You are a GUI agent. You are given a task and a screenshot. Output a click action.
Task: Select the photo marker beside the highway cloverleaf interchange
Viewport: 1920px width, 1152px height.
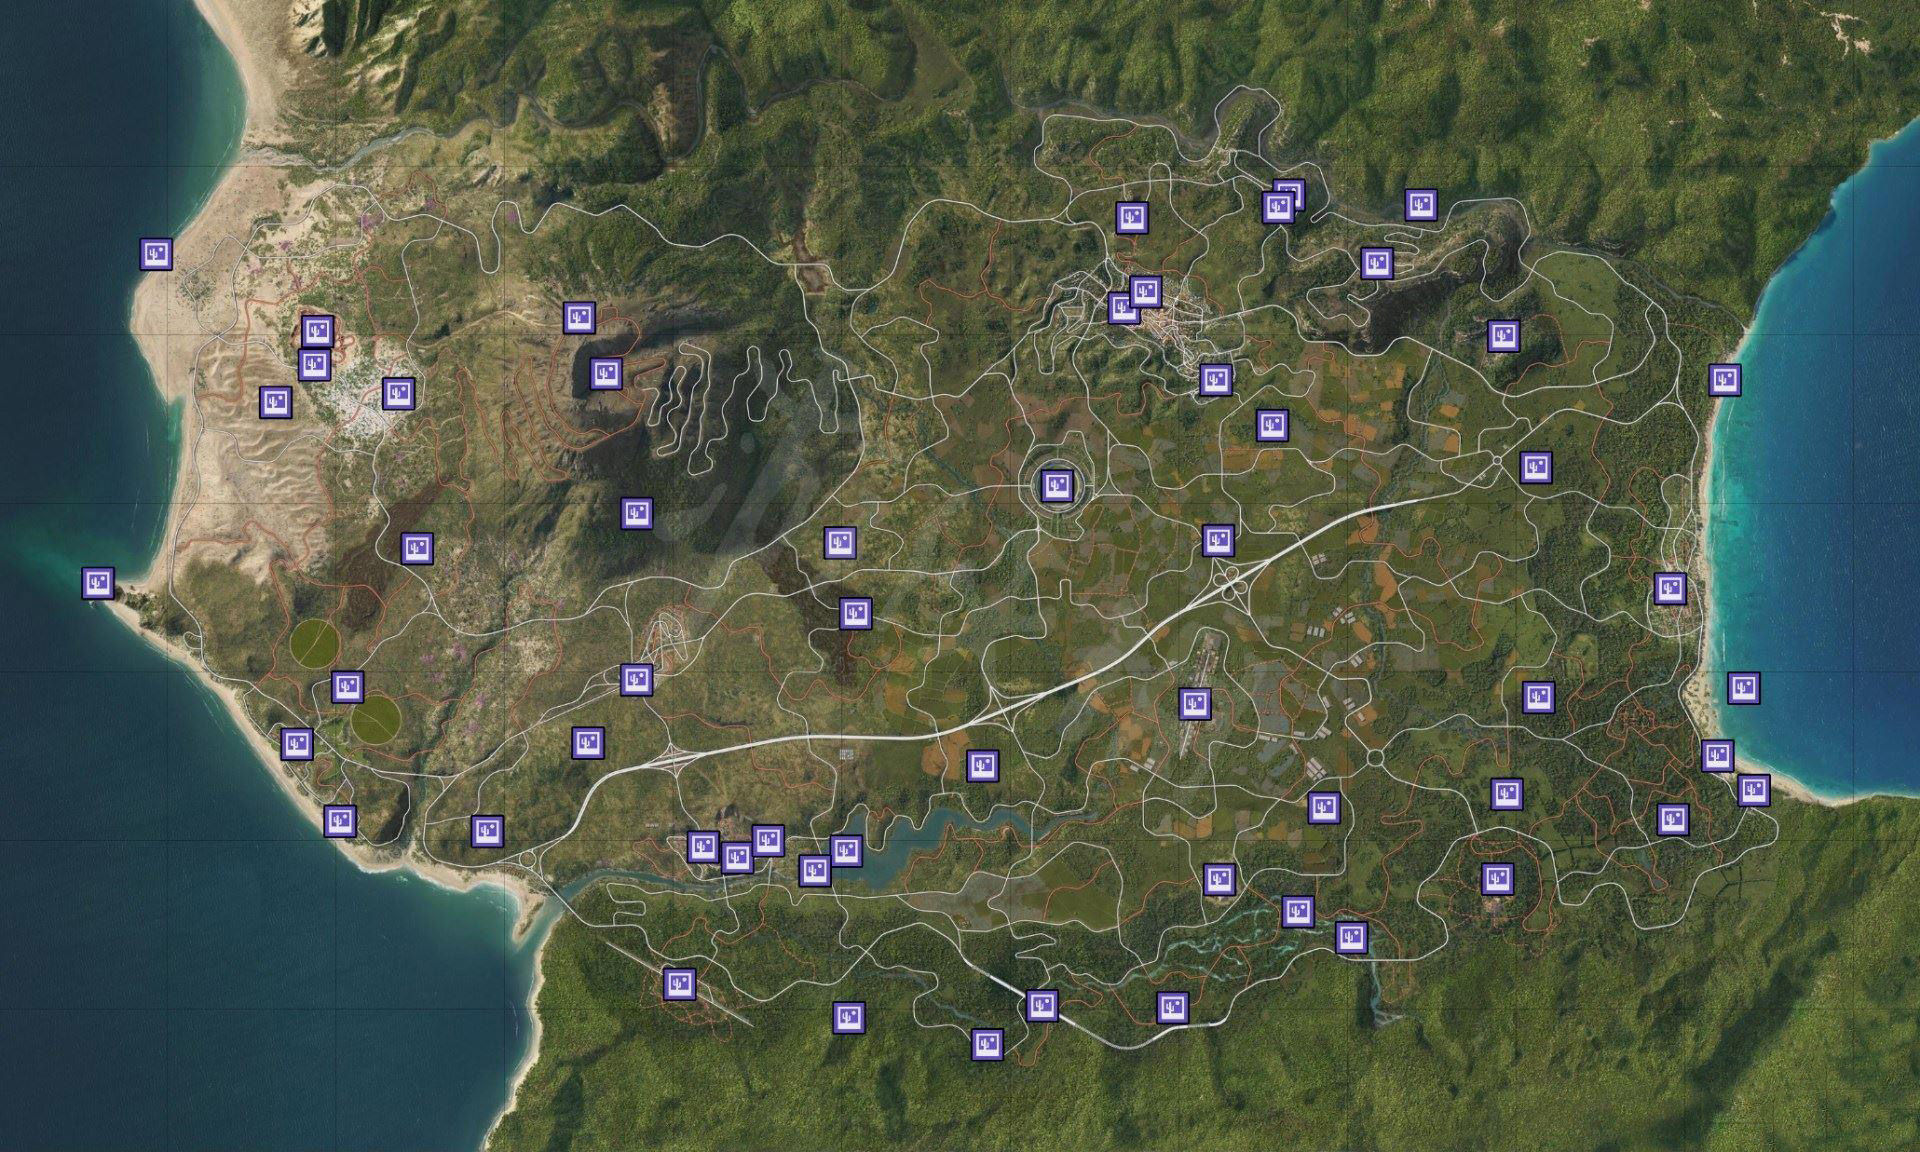click(x=1217, y=540)
